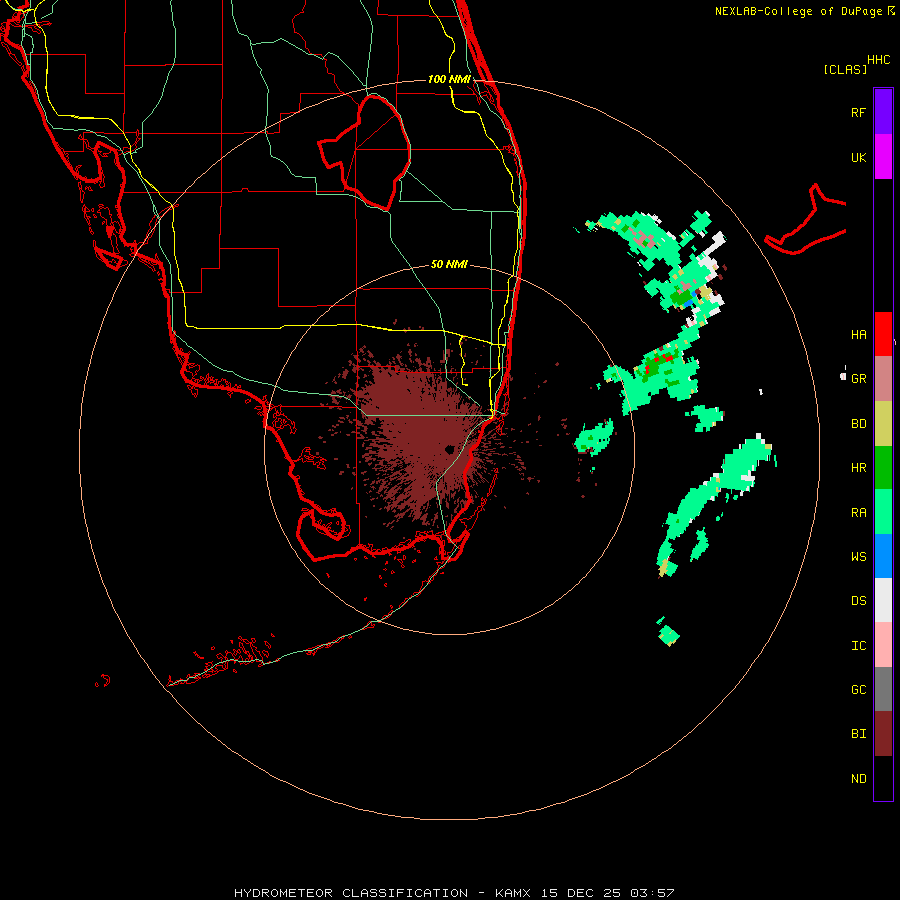Click the UK legend label
This screenshot has height=900, width=900.
pyautogui.click(x=858, y=157)
